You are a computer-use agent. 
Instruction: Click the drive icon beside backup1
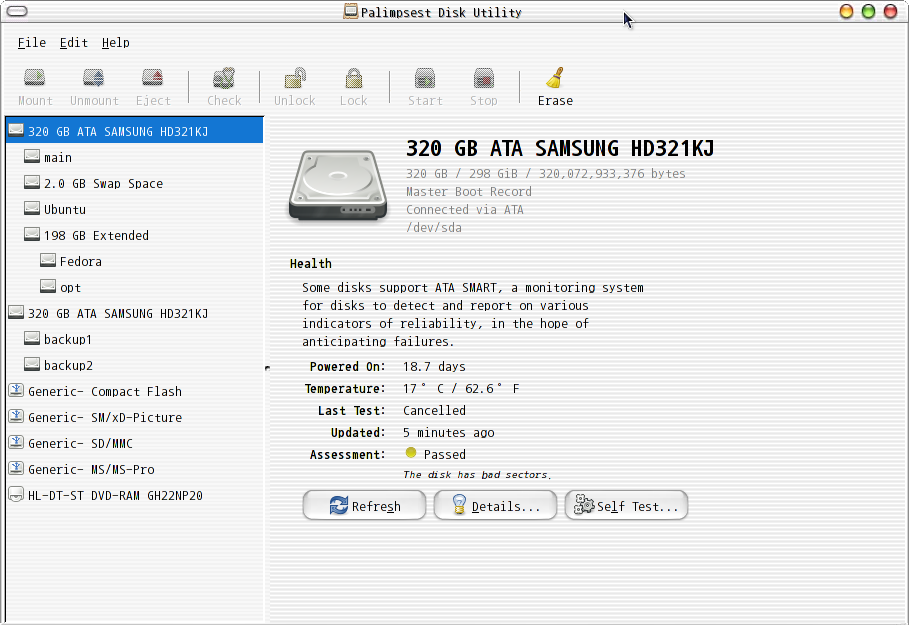[x=32, y=338]
